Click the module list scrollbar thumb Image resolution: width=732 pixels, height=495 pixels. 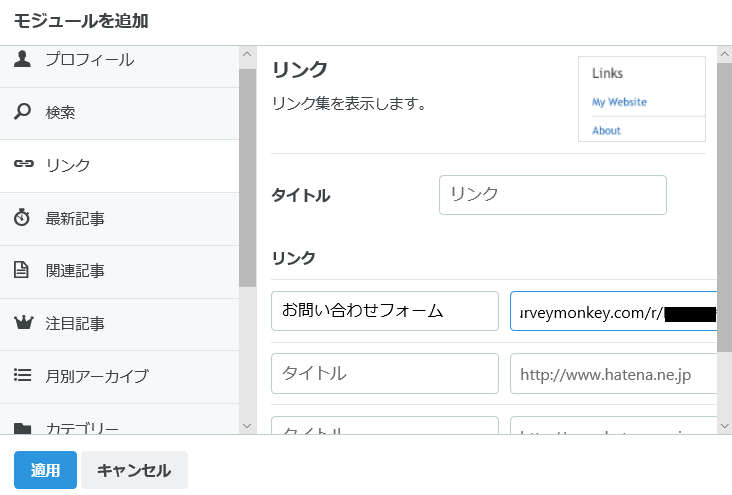(247, 177)
